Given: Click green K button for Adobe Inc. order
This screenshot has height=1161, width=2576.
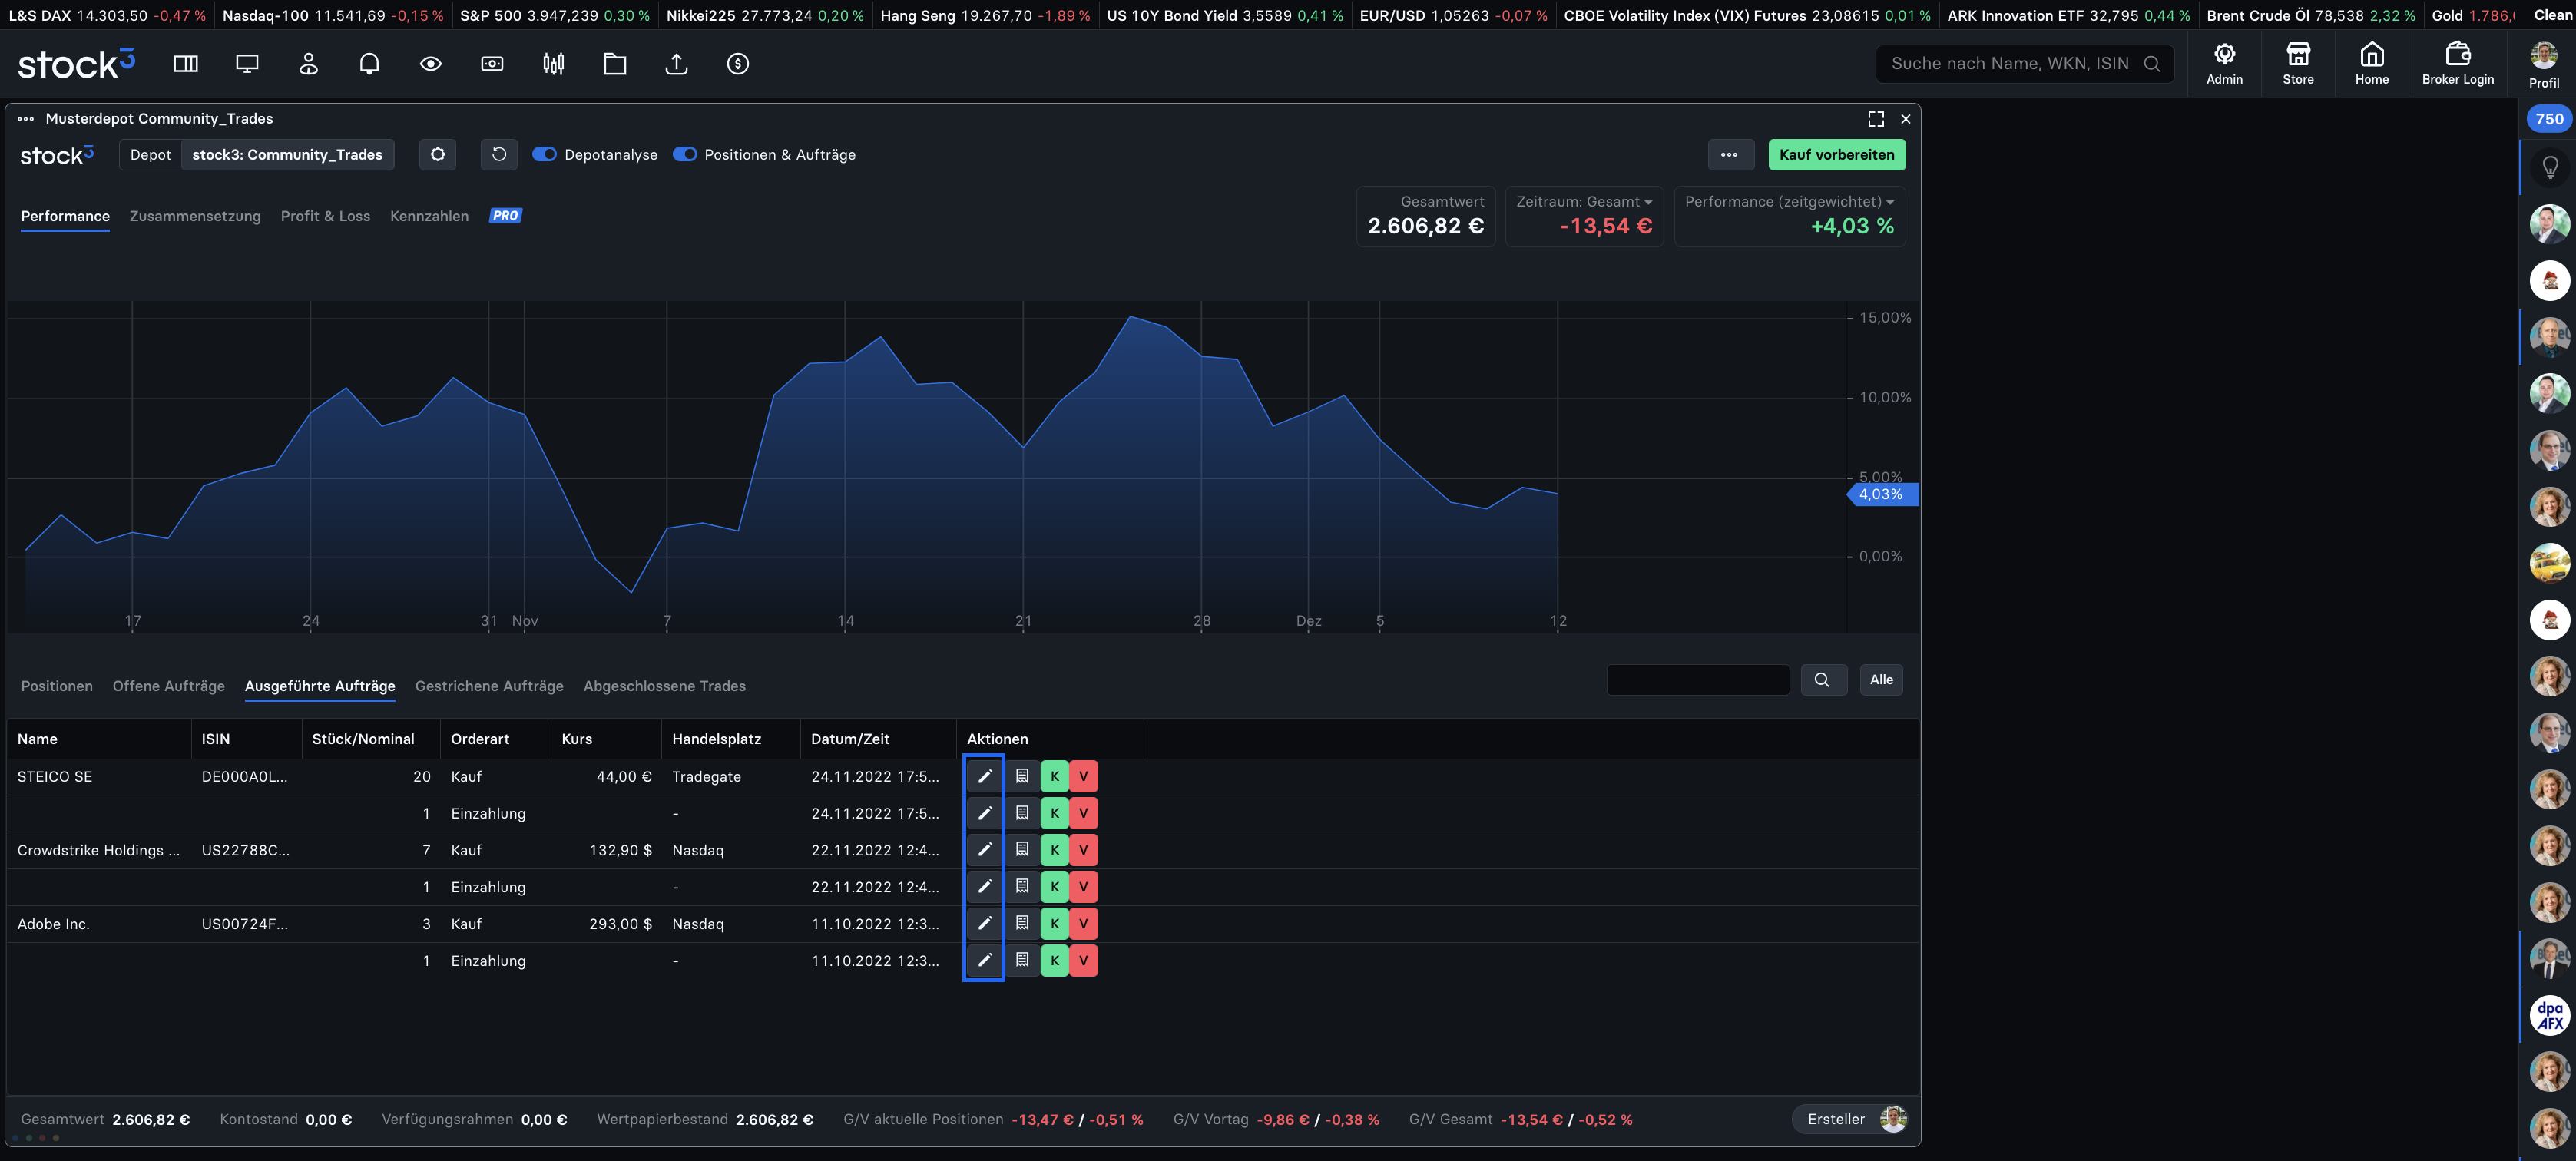Looking at the screenshot, I should pyautogui.click(x=1054, y=924).
